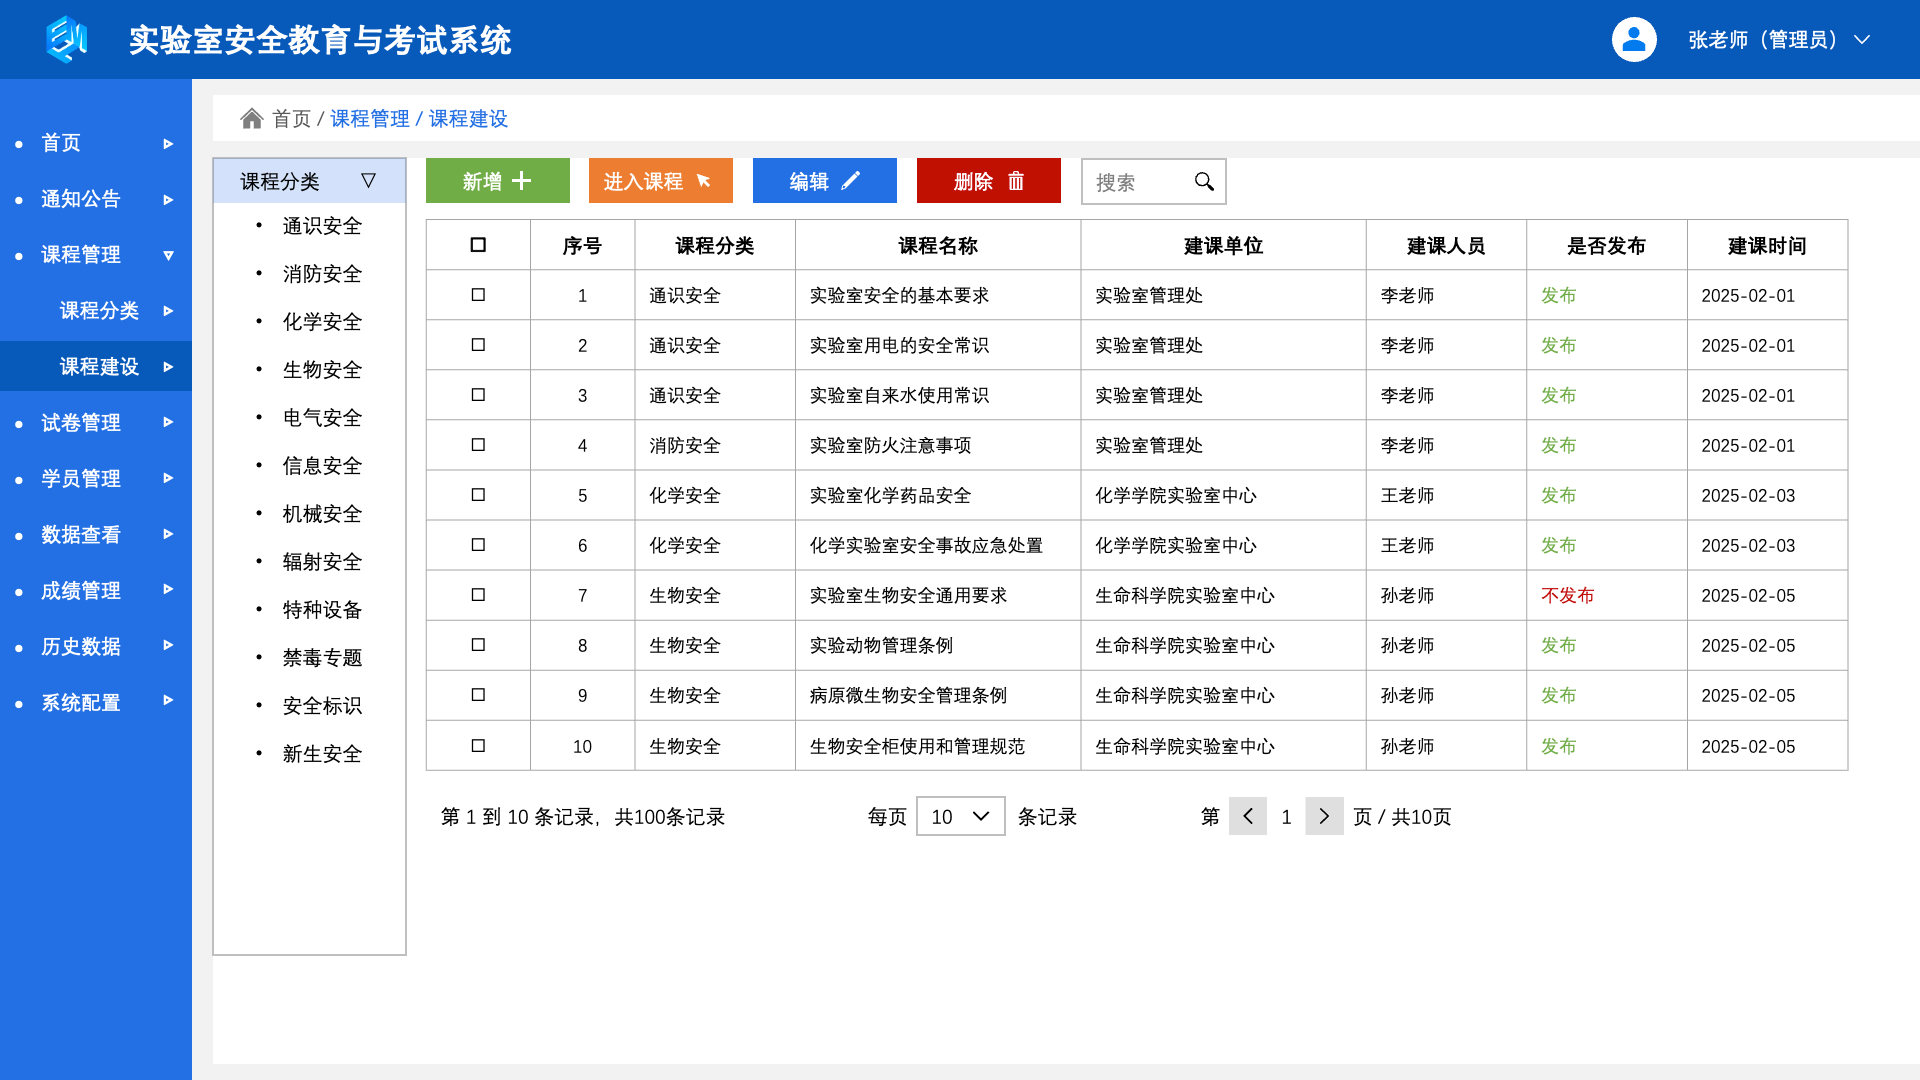Click the 删除 trash button
Viewport: 1920px width, 1080px height.
(988, 181)
